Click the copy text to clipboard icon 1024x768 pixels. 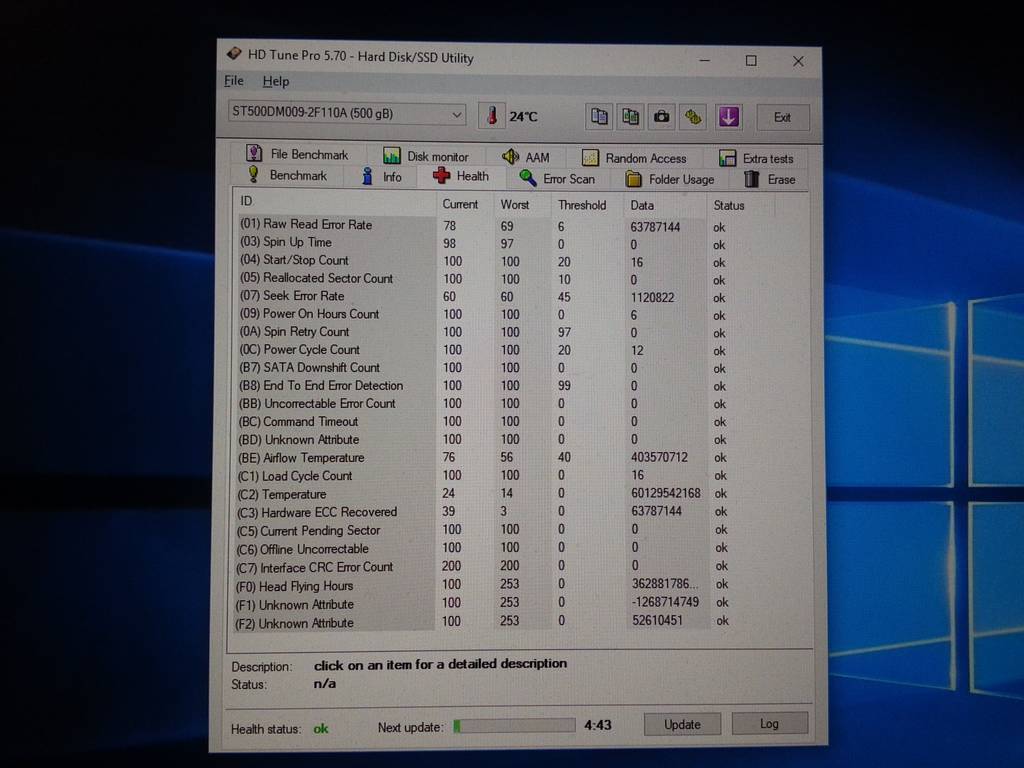coord(599,116)
